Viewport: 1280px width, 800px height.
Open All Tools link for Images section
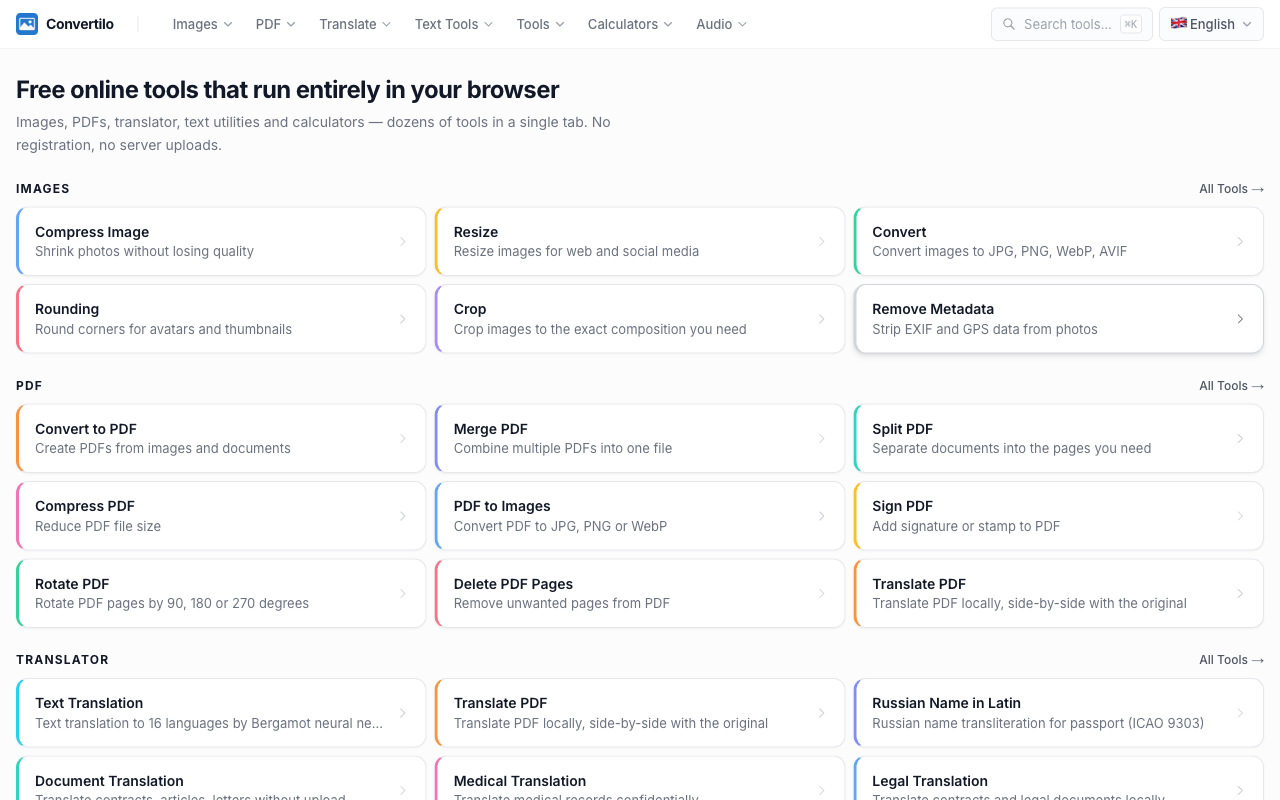1231,188
